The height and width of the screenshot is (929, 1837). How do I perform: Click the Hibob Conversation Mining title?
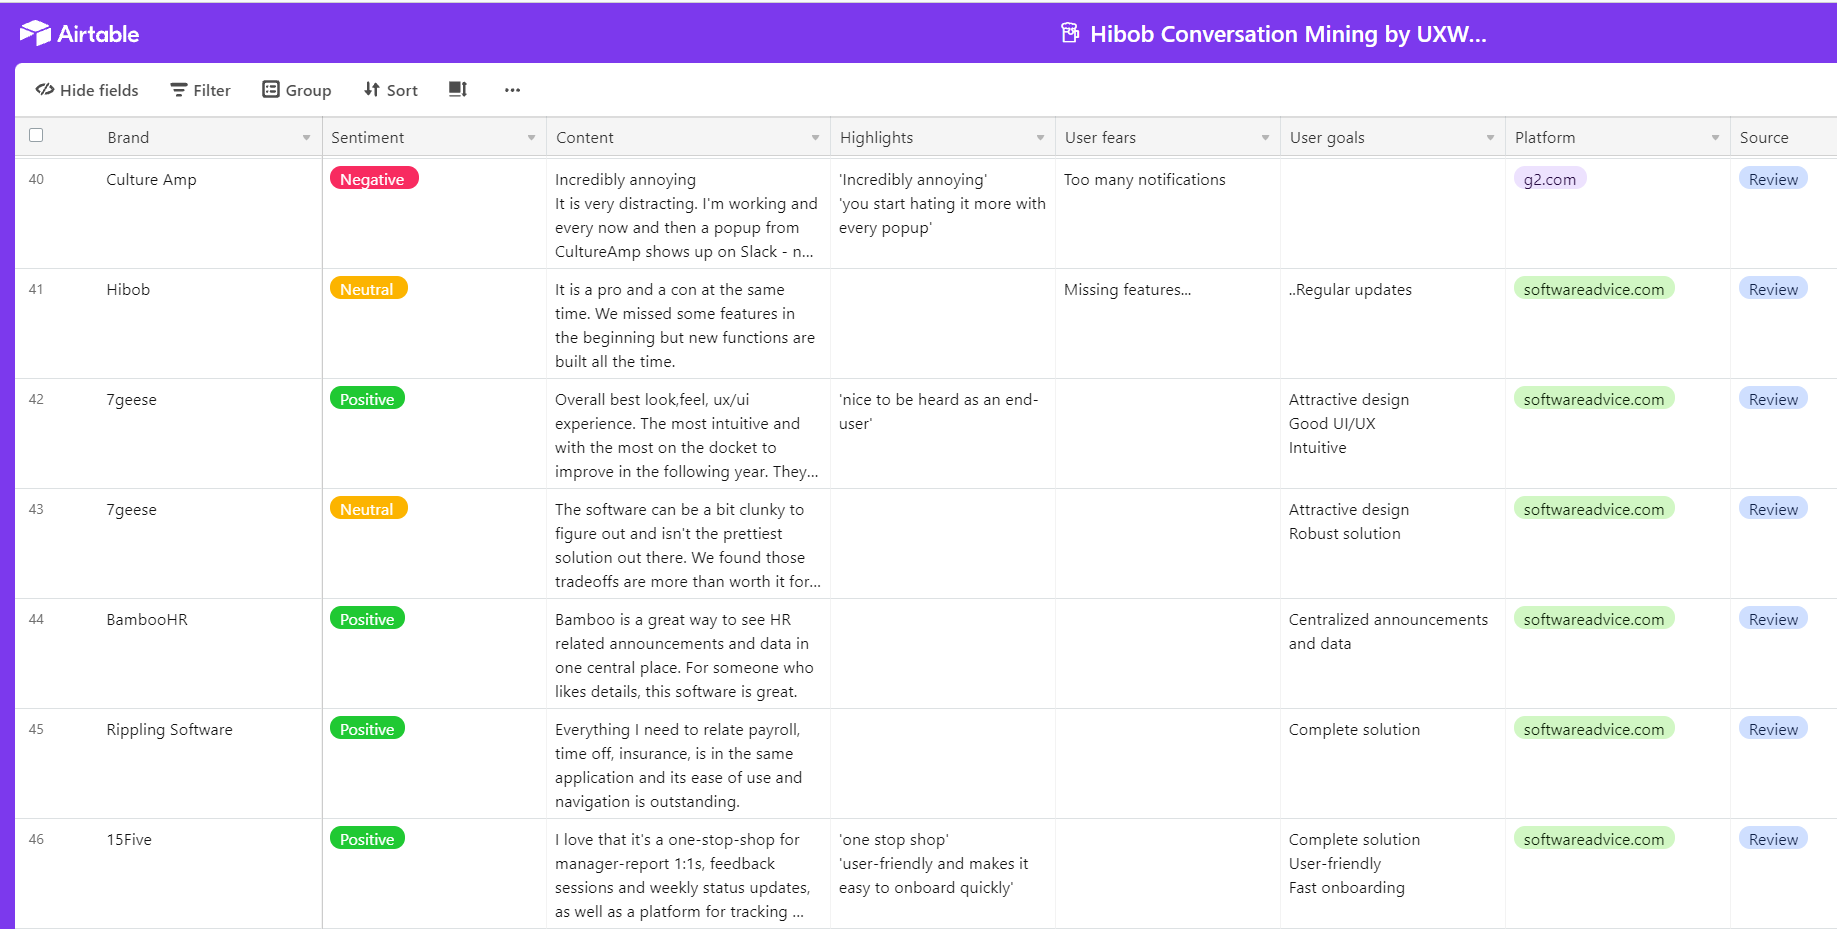click(1288, 34)
